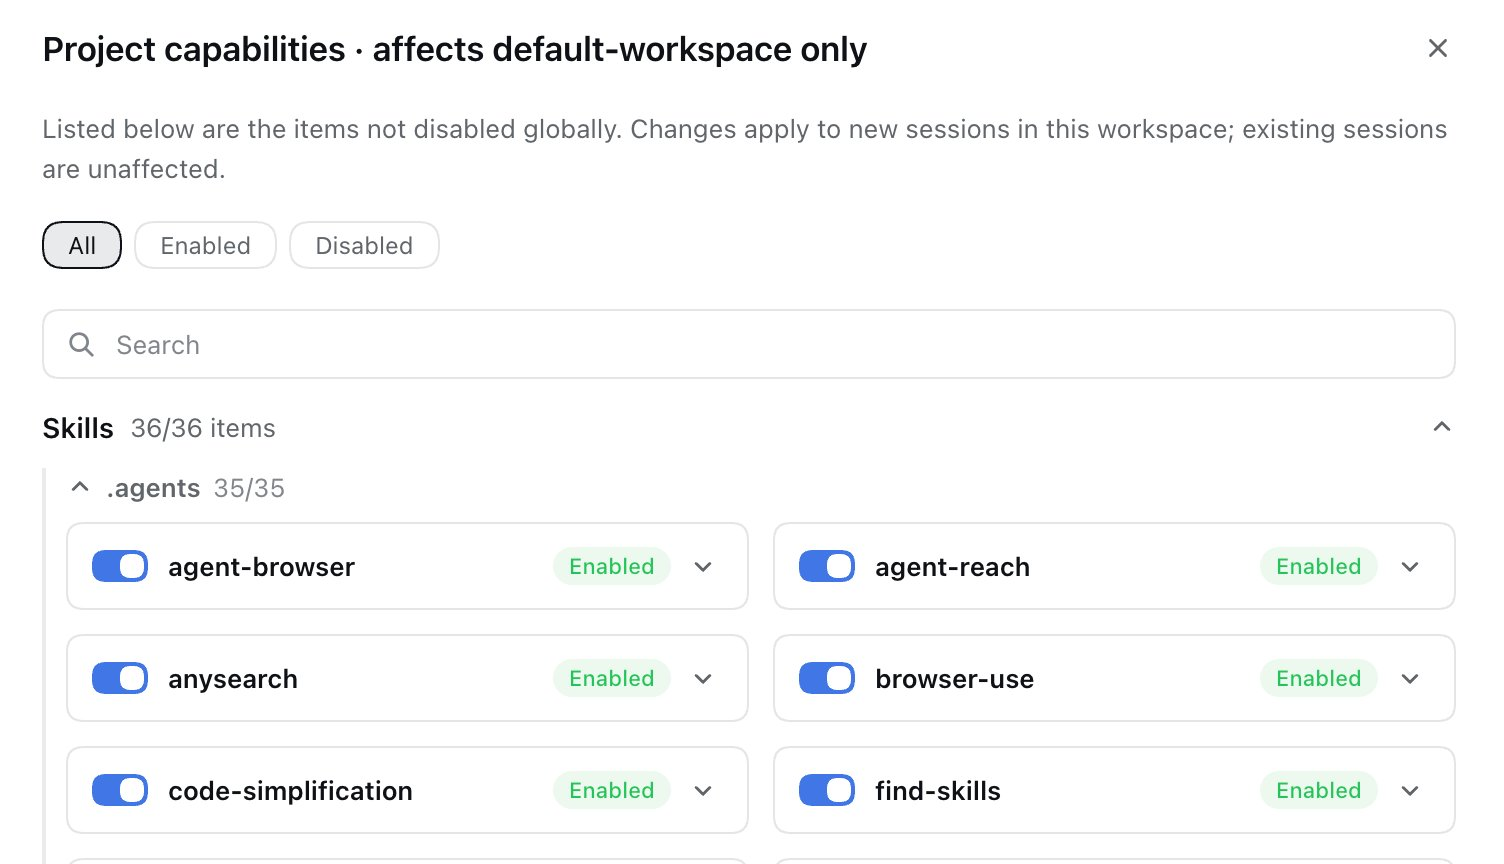The height and width of the screenshot is (864, 1504).
Task: Click the Search input field
Action: (x=749, y=344)
